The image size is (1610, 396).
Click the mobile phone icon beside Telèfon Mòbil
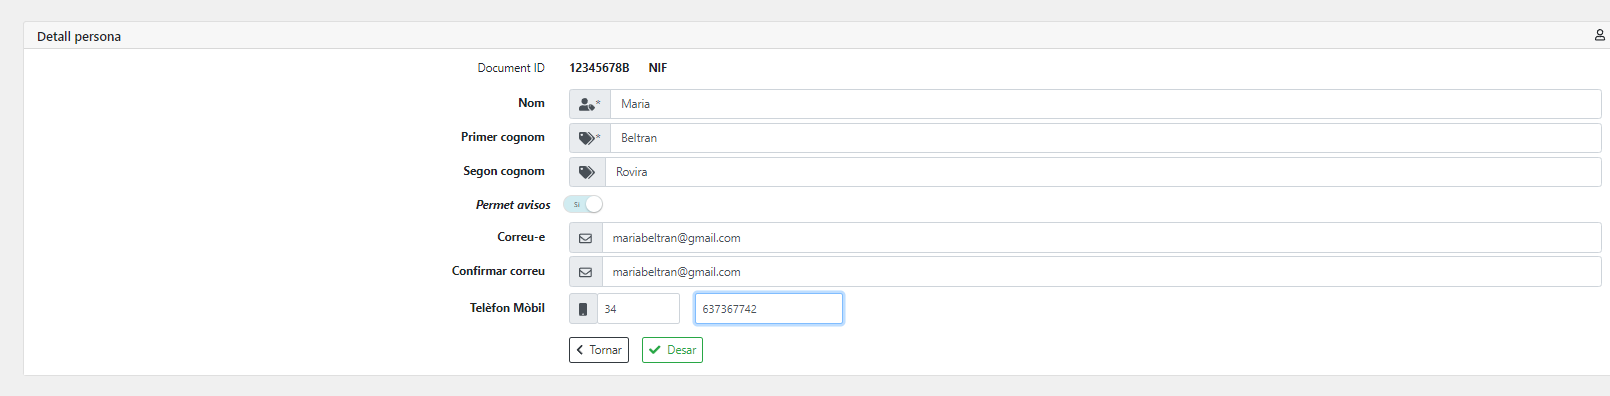[x=583, y=309]
